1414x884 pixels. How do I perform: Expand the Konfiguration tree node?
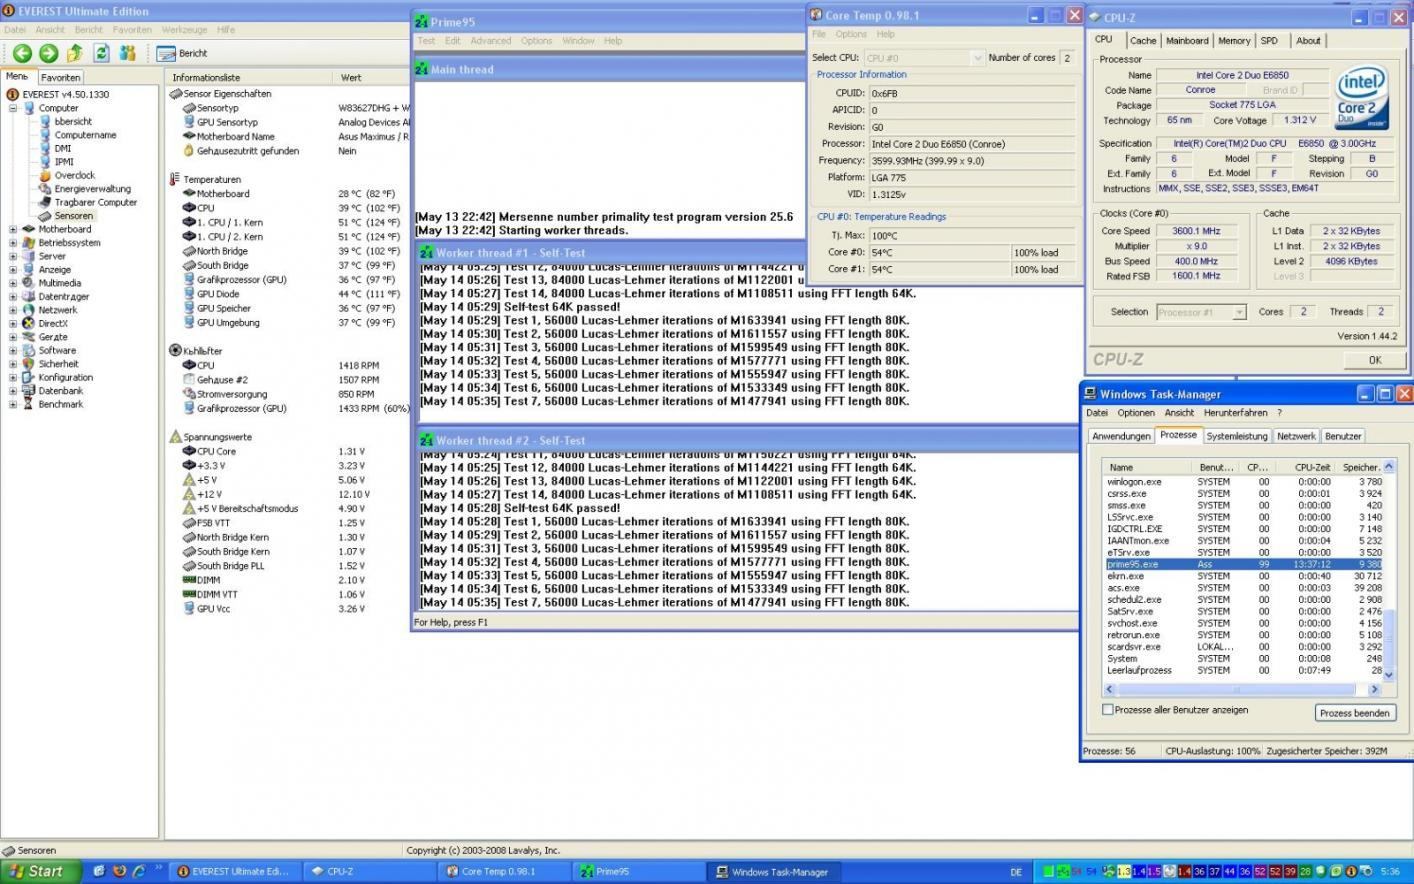click(13, 377)
